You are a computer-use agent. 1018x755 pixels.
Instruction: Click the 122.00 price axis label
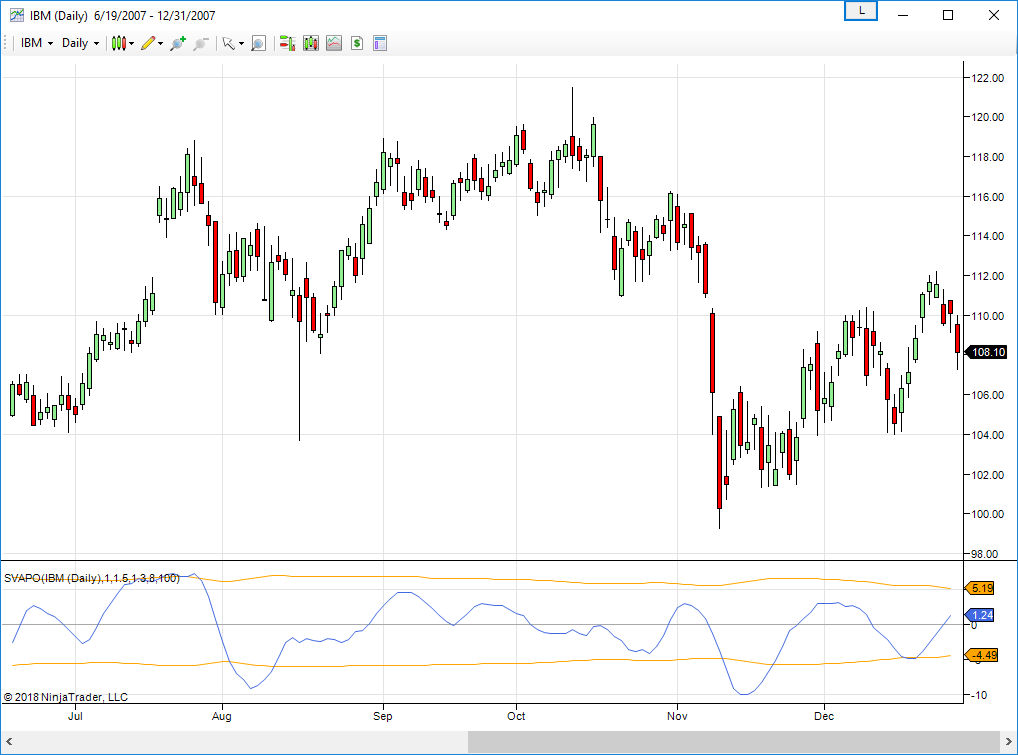(987, 78)
